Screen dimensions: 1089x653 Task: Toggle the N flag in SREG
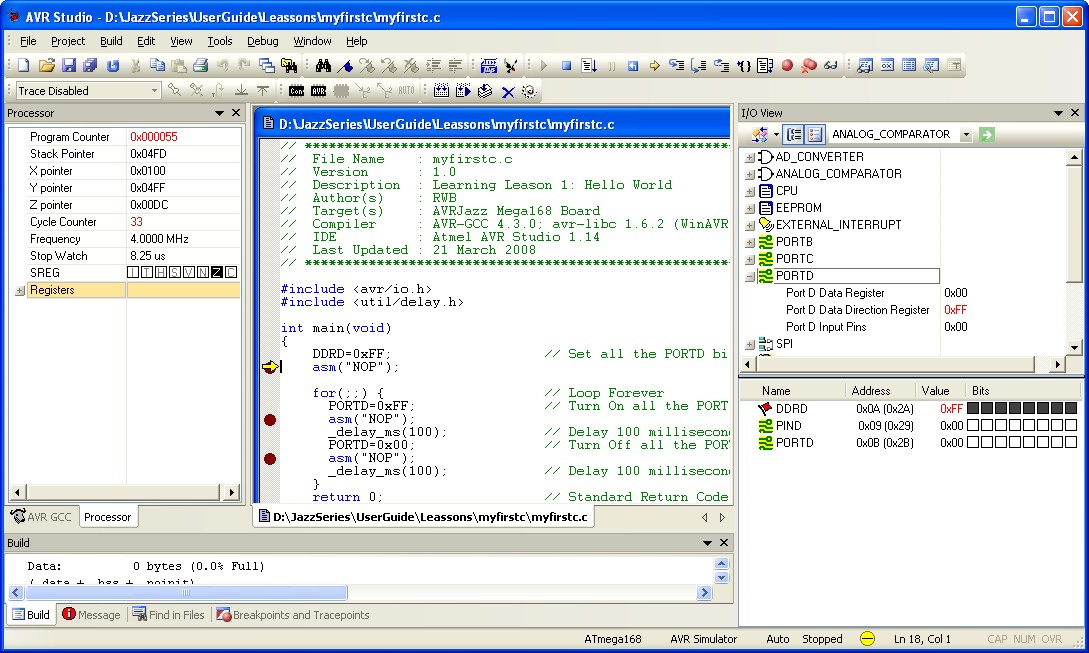(x=203, y=272)
